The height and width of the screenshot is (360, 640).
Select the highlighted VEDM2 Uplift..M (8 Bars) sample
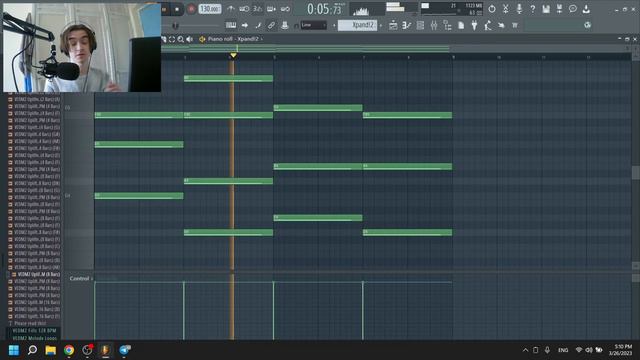(35, 274)
